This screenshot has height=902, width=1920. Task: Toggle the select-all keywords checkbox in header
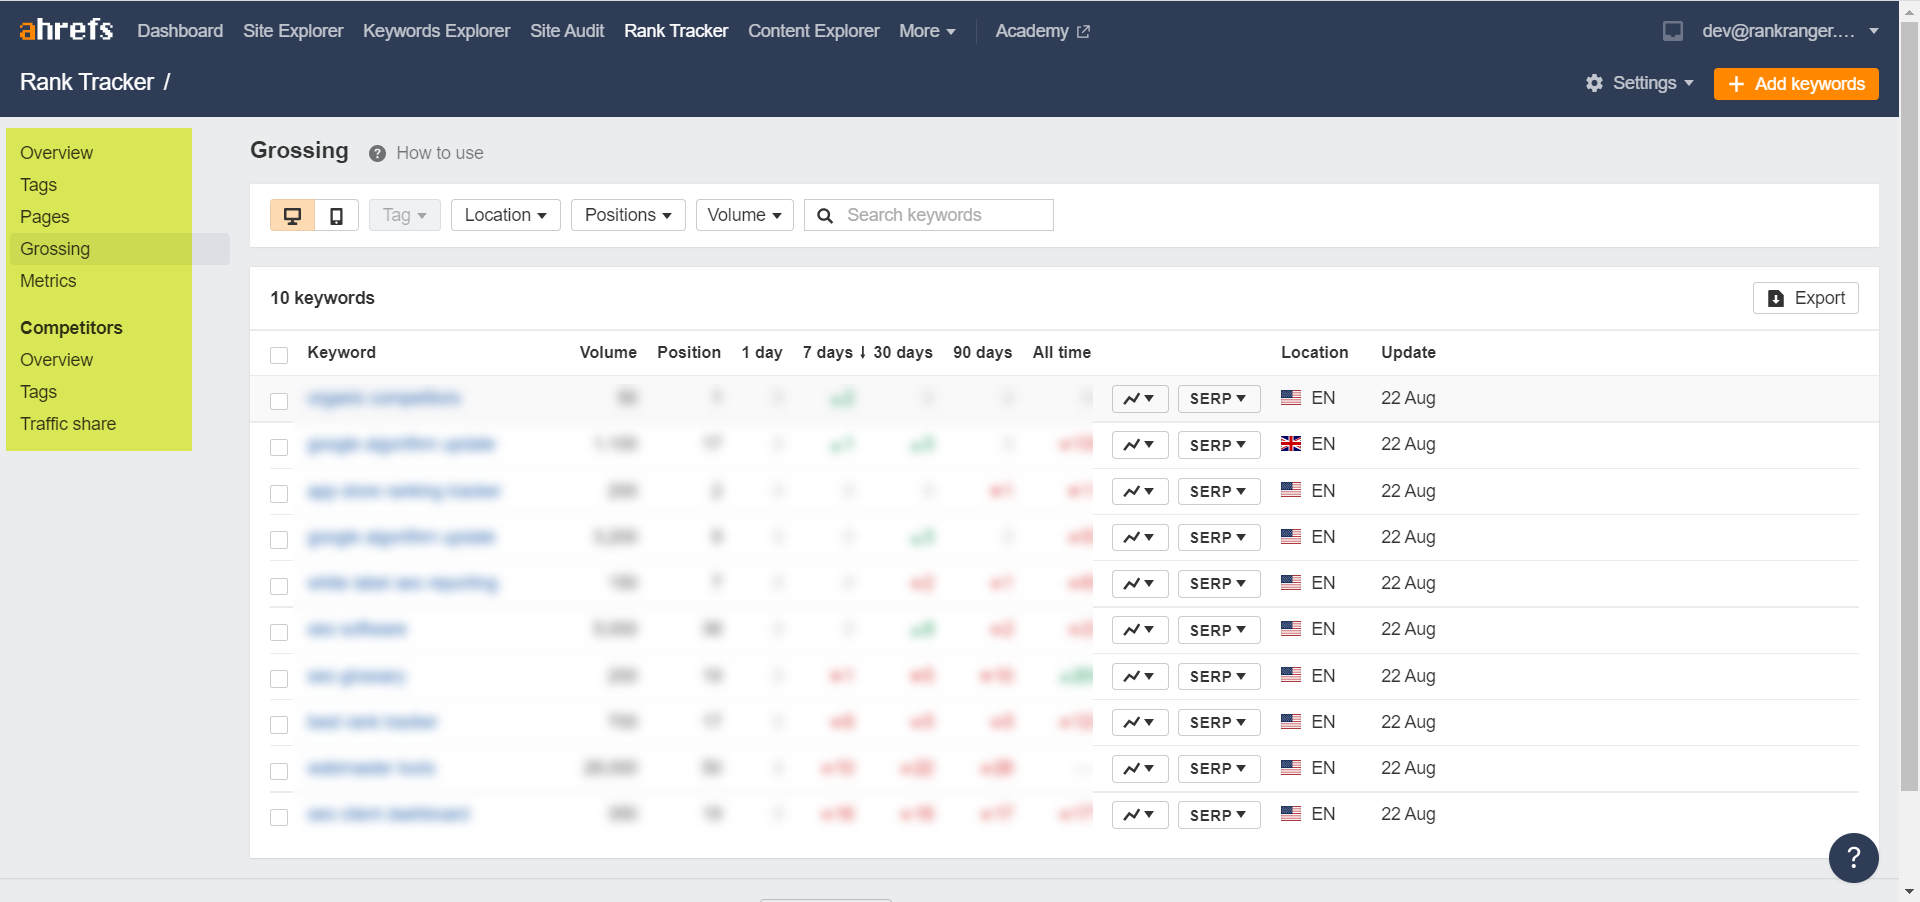click(x=279, y=355)
